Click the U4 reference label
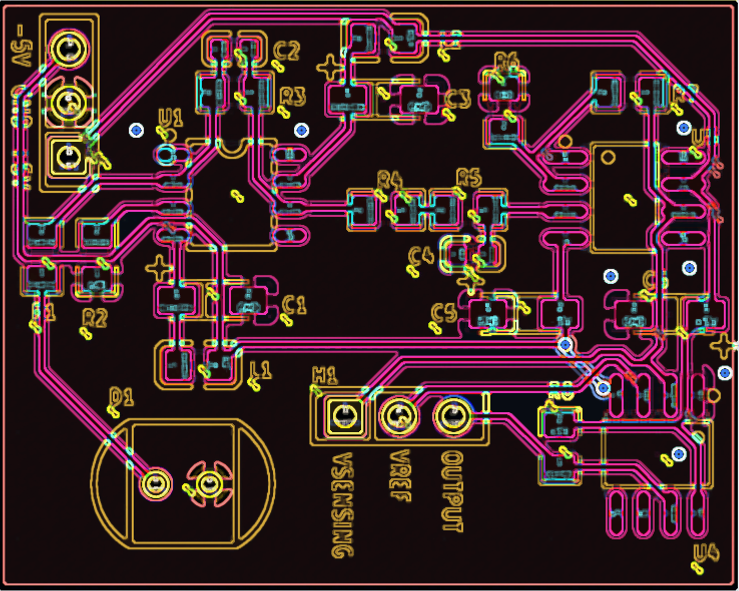Viewport: 739px width, 591px height. pos(706,552)
